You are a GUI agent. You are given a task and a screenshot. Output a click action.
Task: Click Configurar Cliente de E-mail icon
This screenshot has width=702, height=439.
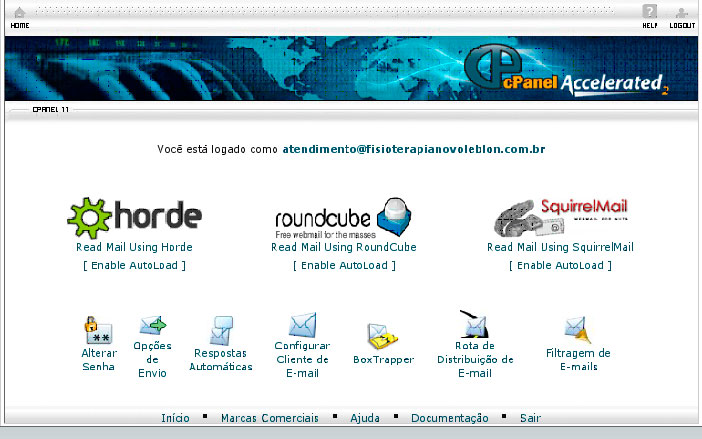[302, 326]
